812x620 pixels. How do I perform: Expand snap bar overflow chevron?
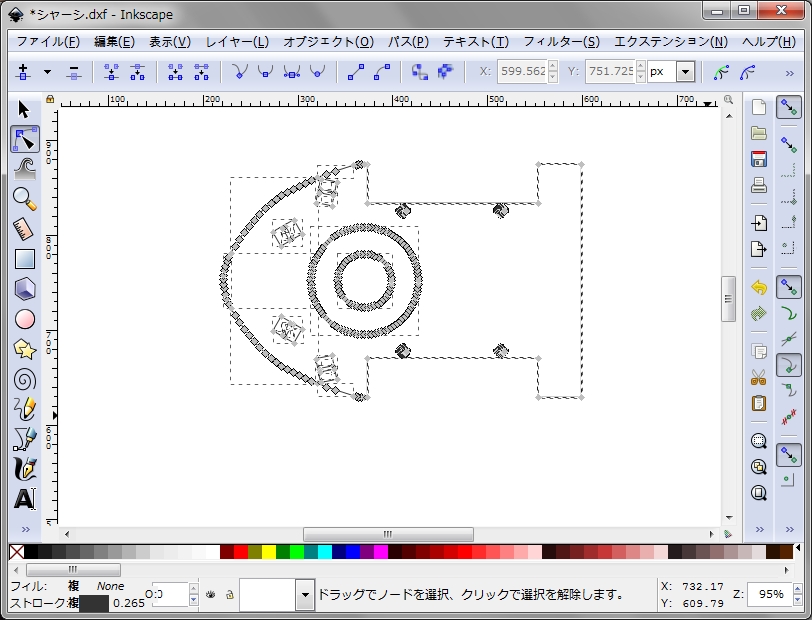tap(789, 529)
